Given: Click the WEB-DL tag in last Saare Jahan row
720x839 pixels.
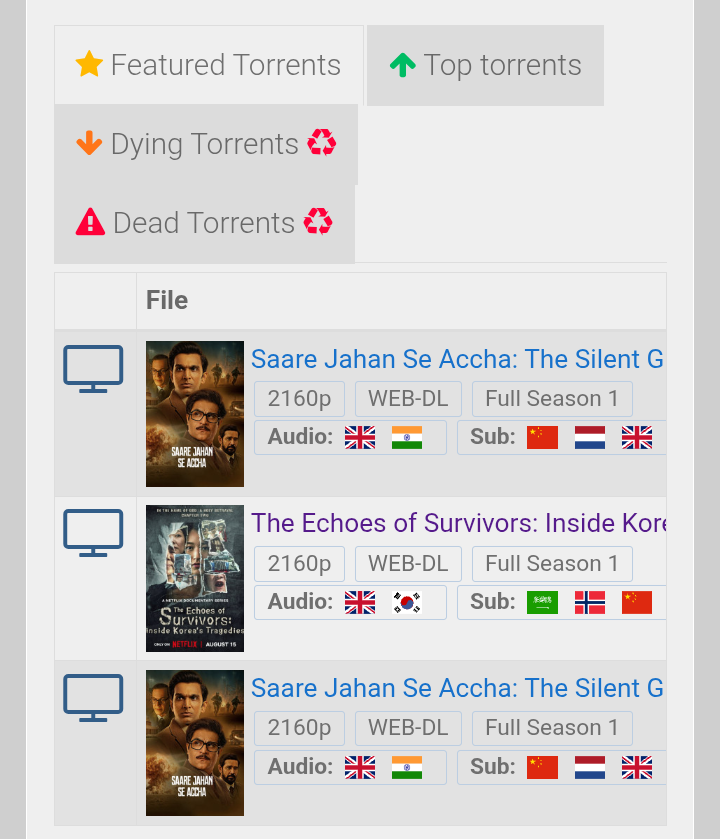Looking at the screenshot, I should pos(408,728).
